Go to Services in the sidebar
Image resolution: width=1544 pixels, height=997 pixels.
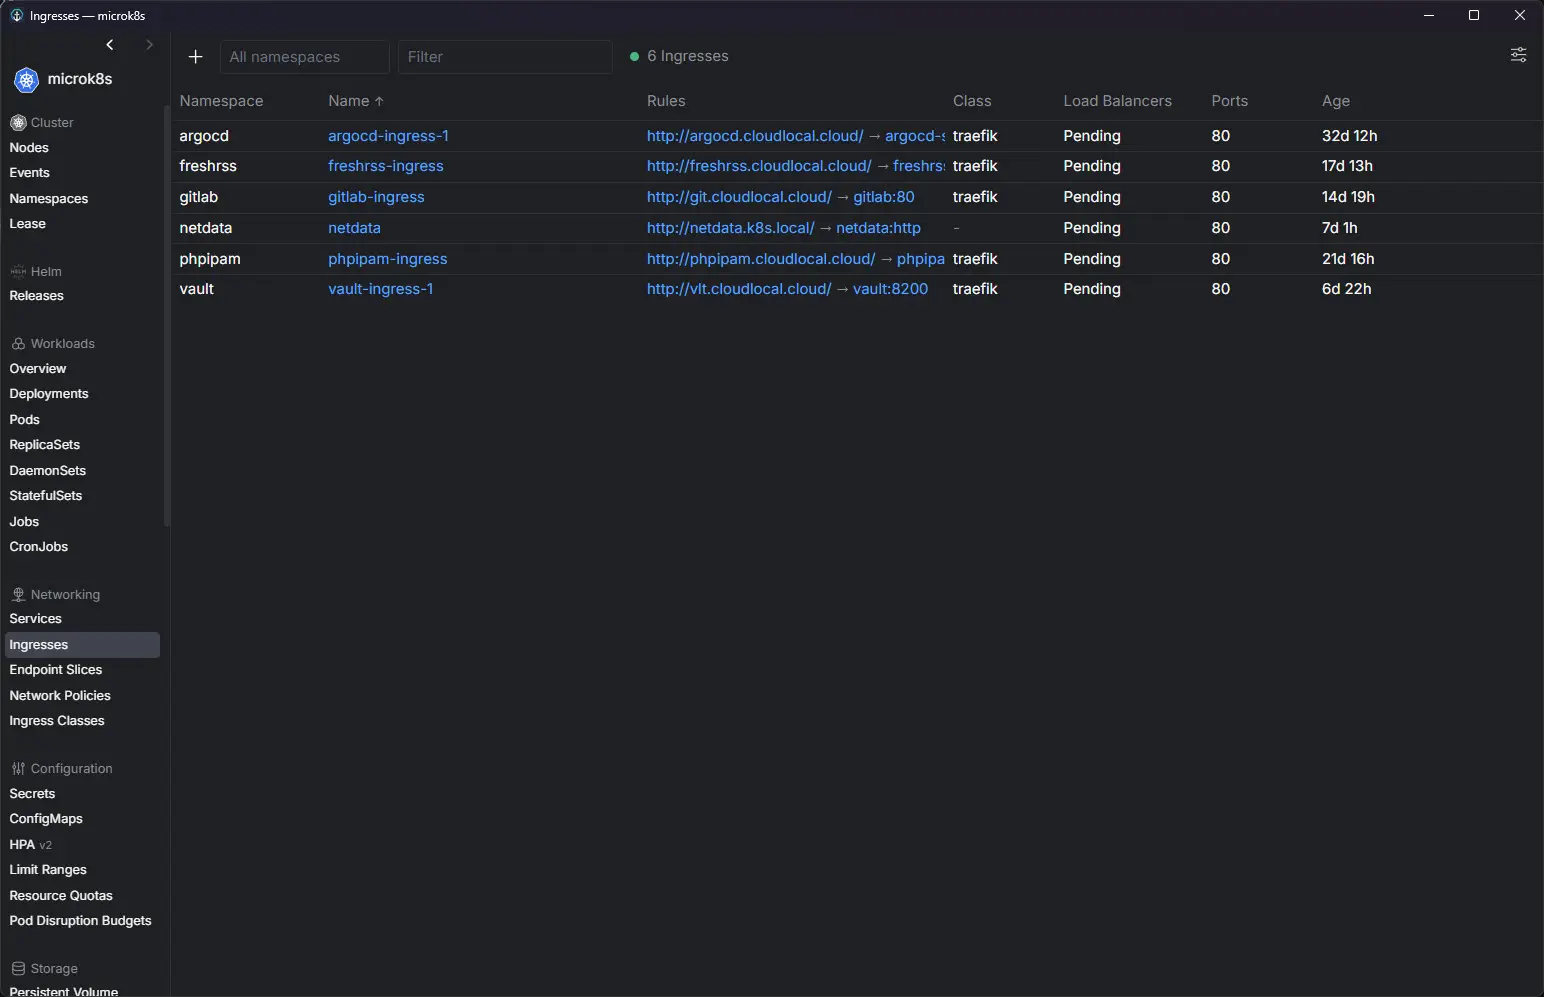[x=36, y=619]
